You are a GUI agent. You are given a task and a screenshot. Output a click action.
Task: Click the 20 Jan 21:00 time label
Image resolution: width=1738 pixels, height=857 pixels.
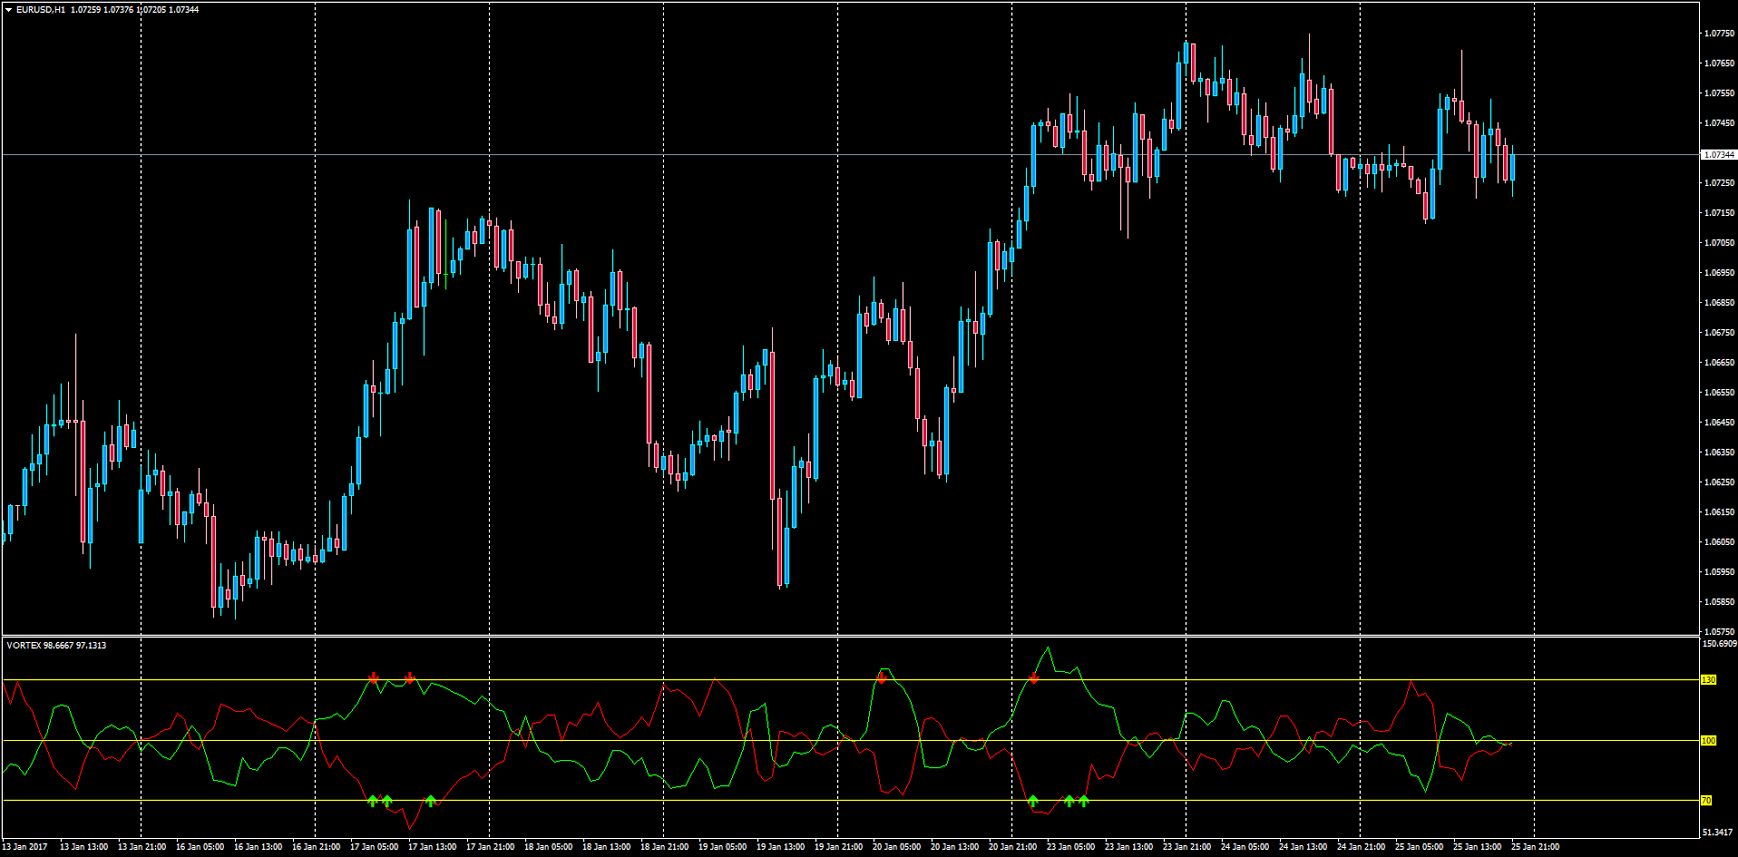click(x=1012, y=847)
